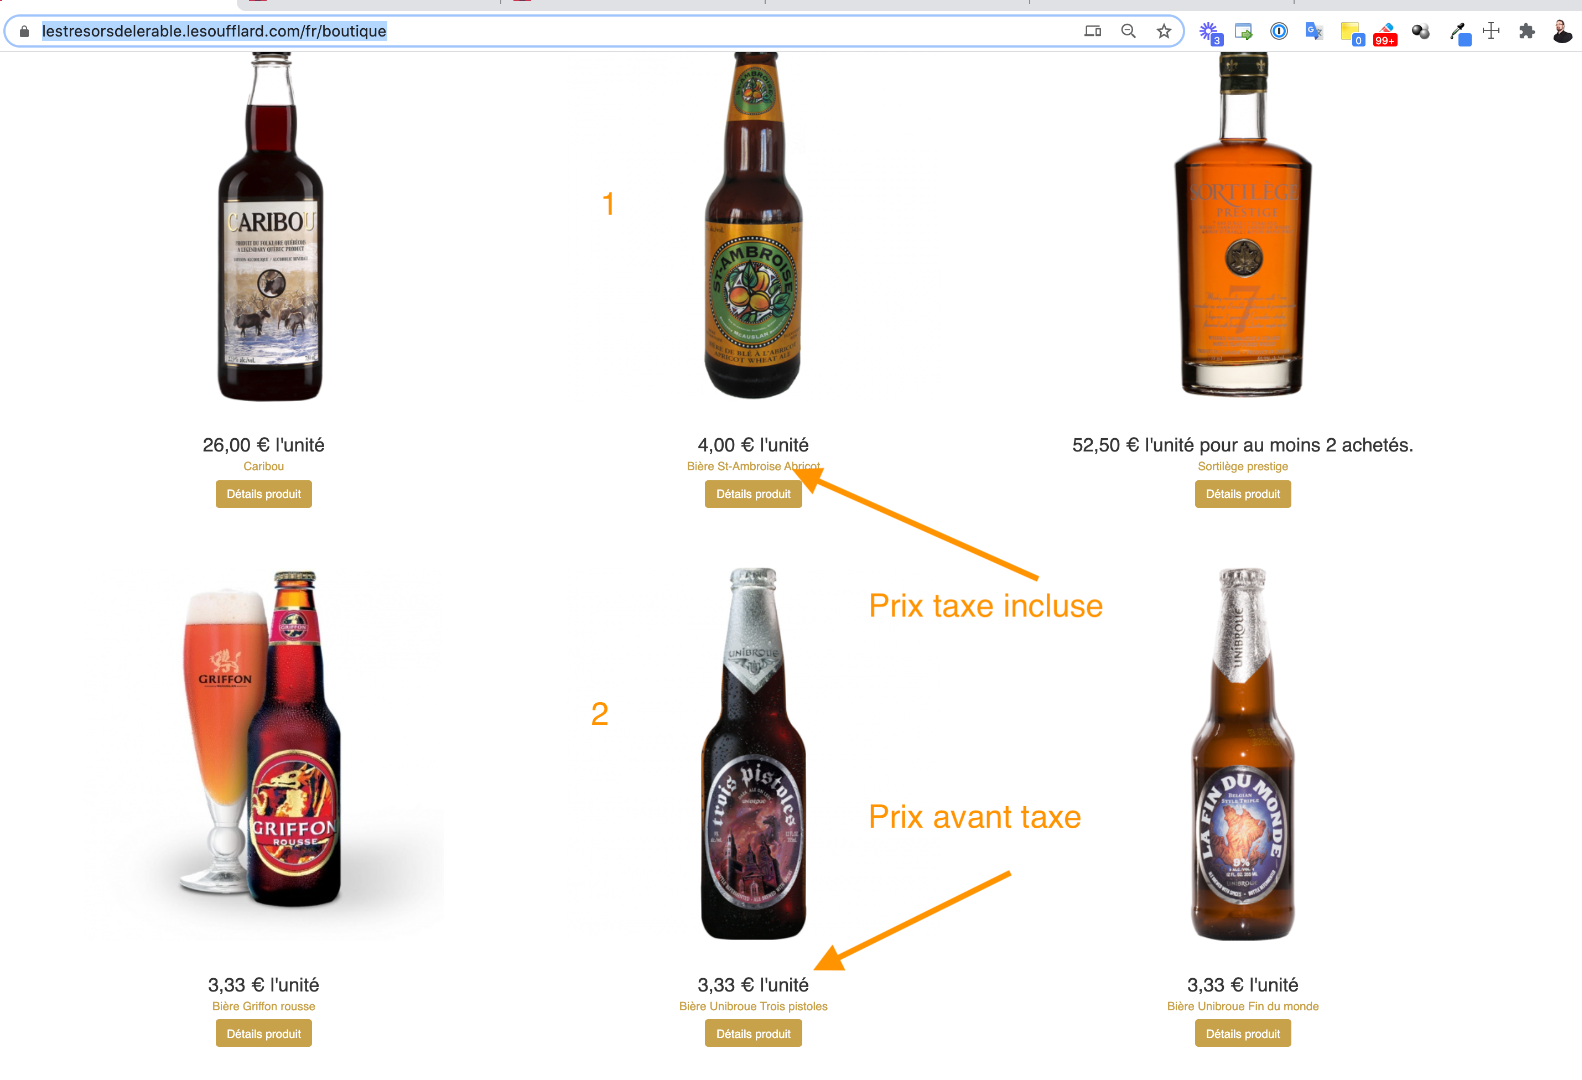1582x1080 pixels.
Task: Open the 1Password extension
Action: (1279, 31)
